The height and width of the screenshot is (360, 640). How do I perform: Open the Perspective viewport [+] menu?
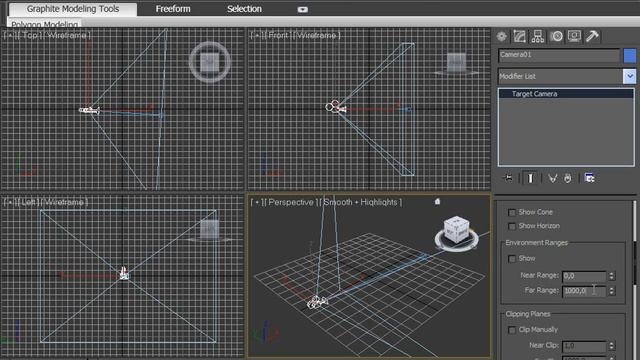tap(257, 202)
